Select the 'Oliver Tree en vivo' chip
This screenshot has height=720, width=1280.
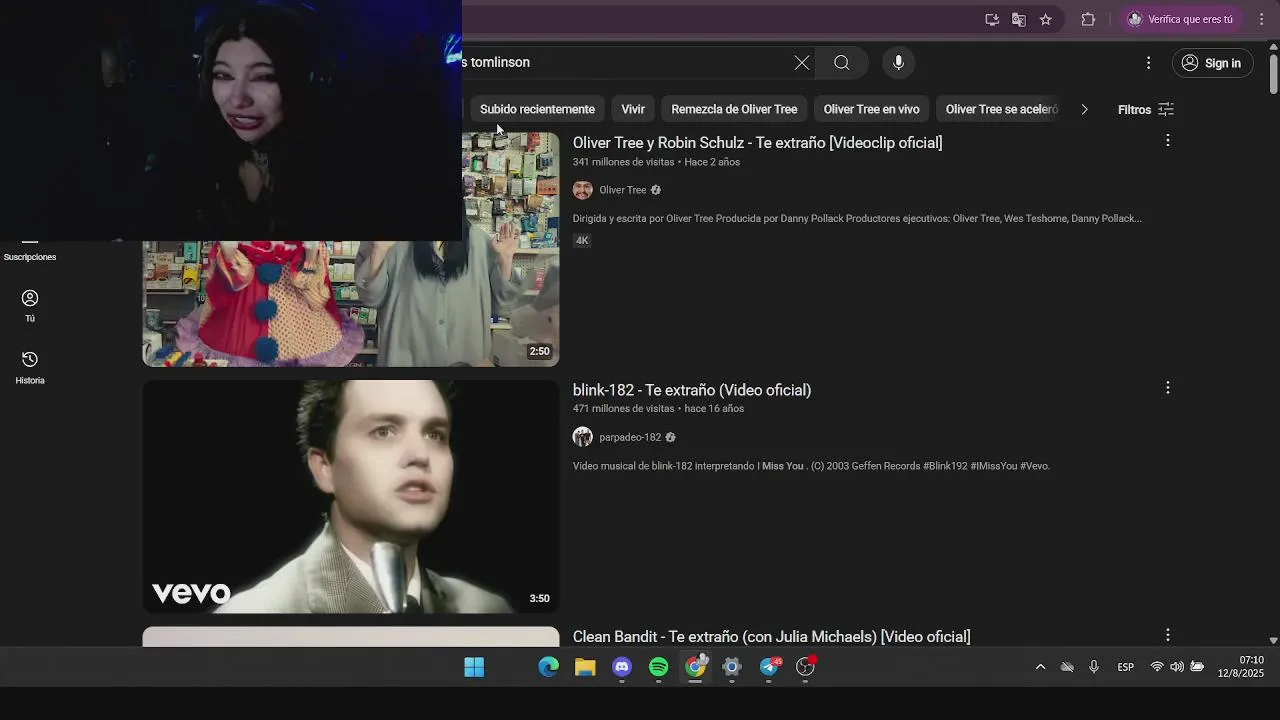[x=871, y=109]
